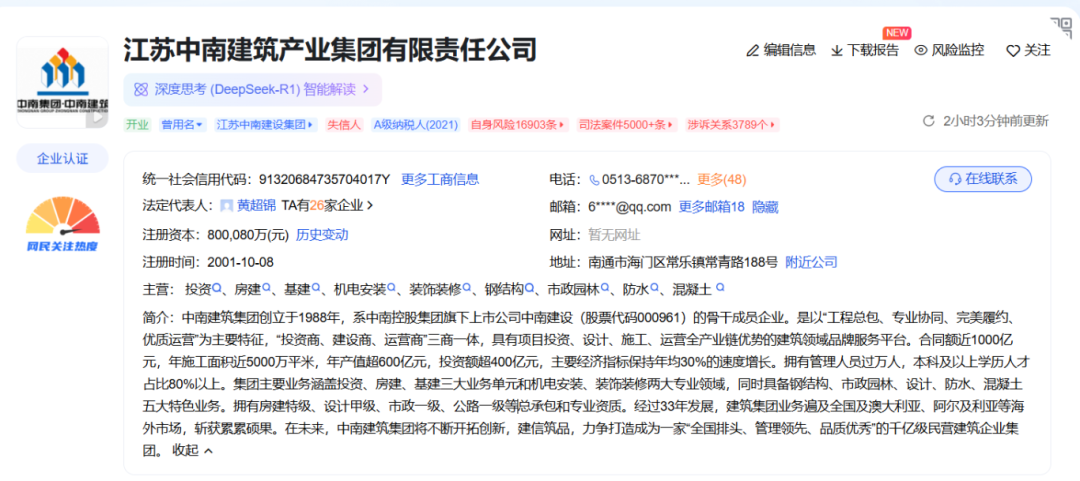Collapse the intro with 收起
The image size is (1080, 481).
[x=192, y=450]
